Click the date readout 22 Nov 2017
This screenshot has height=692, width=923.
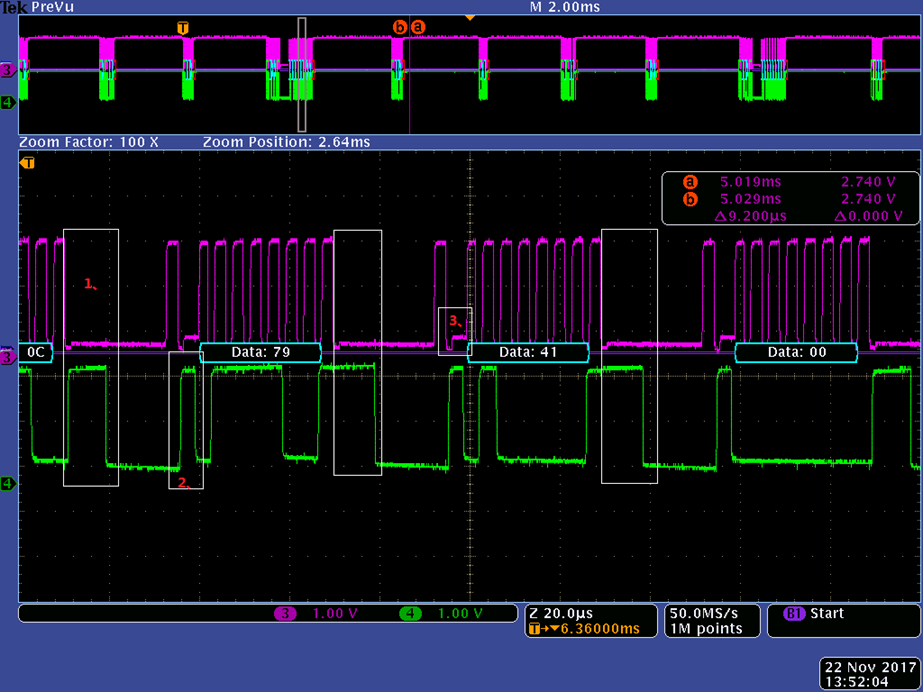(x=871, y=667)
